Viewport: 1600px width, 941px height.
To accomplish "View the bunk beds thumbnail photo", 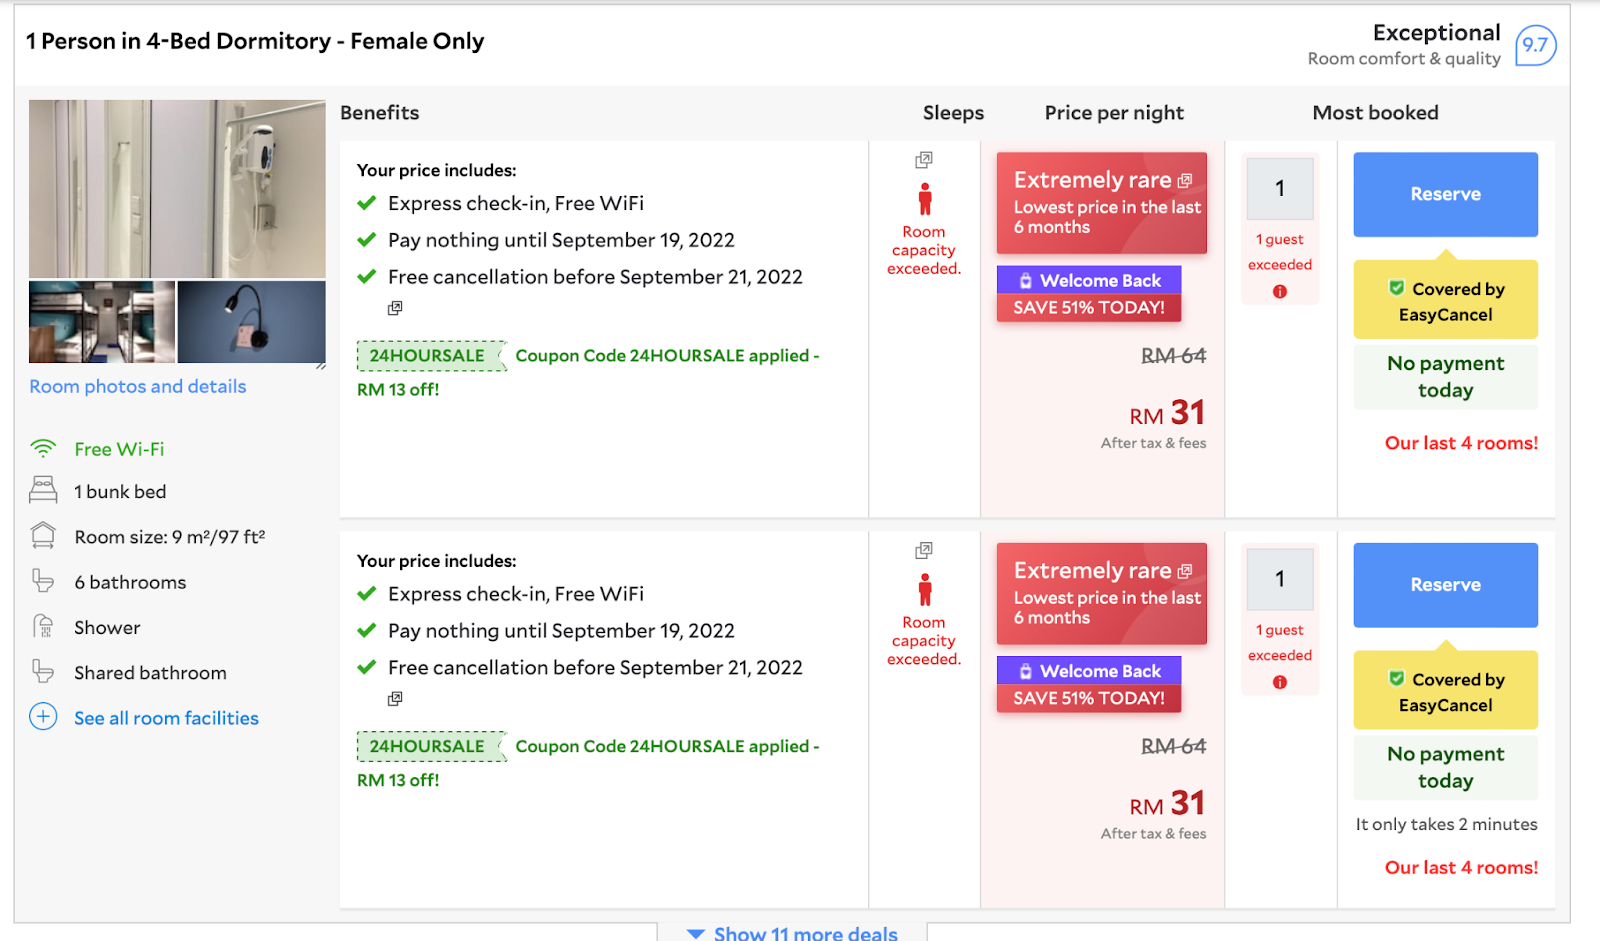I will (x=102, y=321).
